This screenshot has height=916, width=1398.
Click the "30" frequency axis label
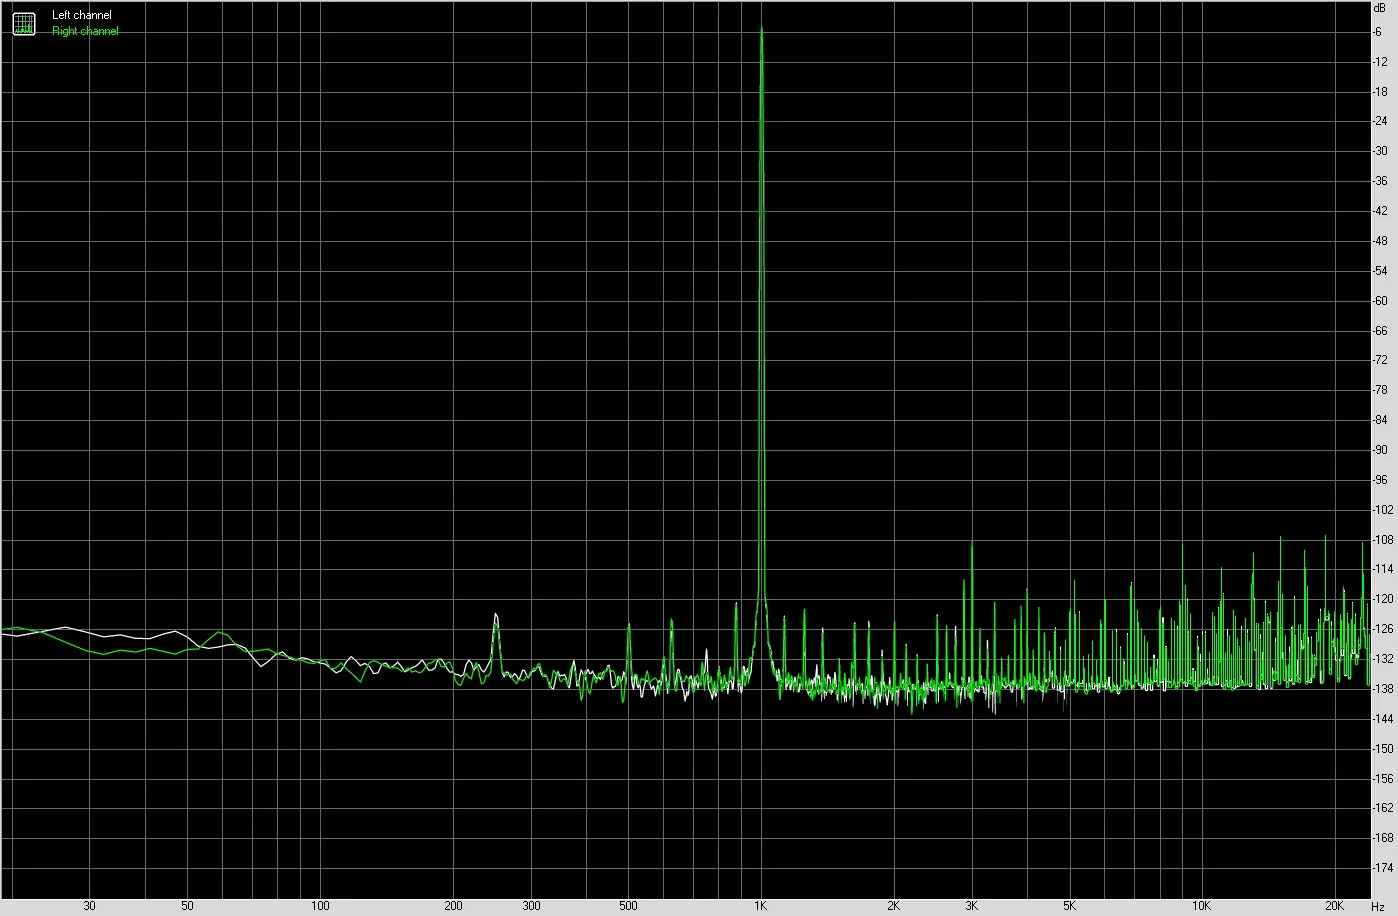(x=89, y=906)
